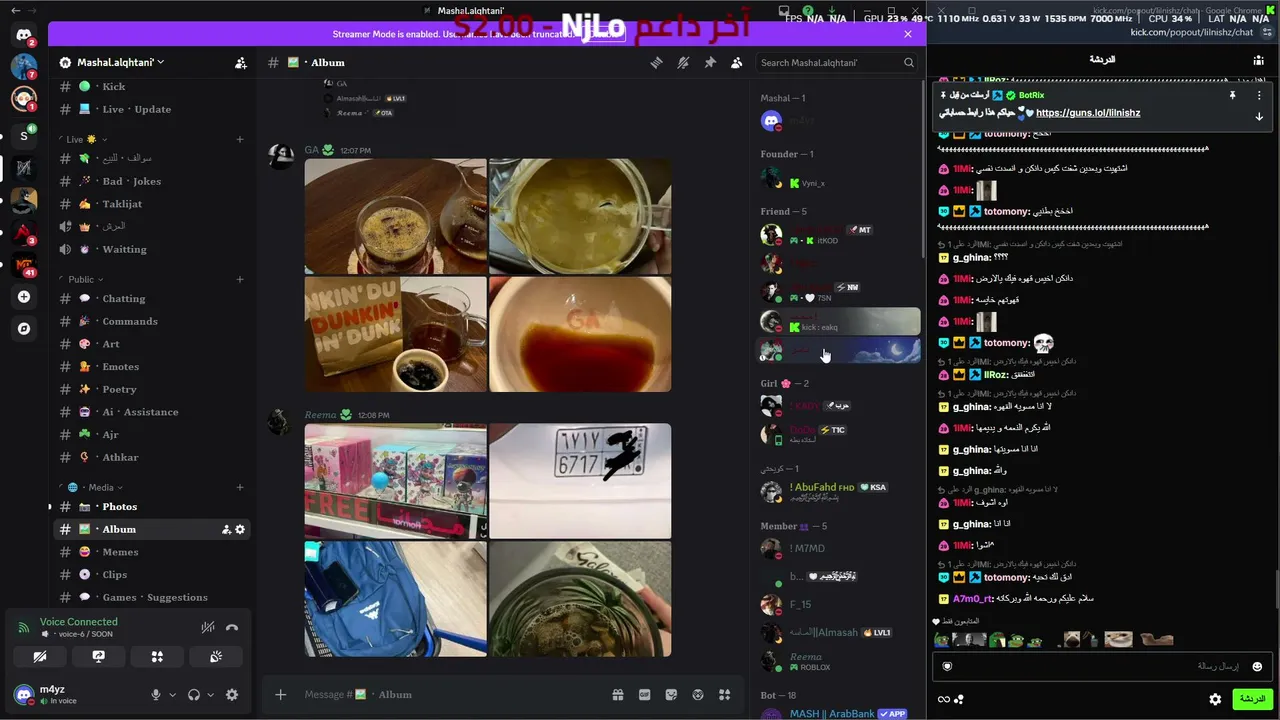
Task: Open the license plate 6717 photo
Action: pyautogui.click(x=580, y=481)
